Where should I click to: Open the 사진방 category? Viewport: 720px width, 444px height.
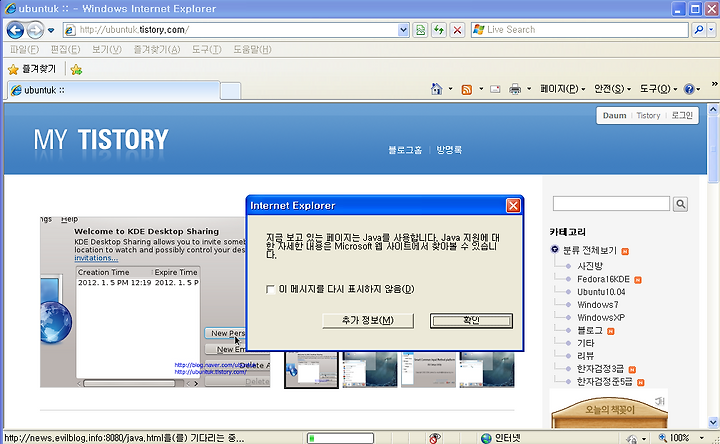tap(590, 266)
